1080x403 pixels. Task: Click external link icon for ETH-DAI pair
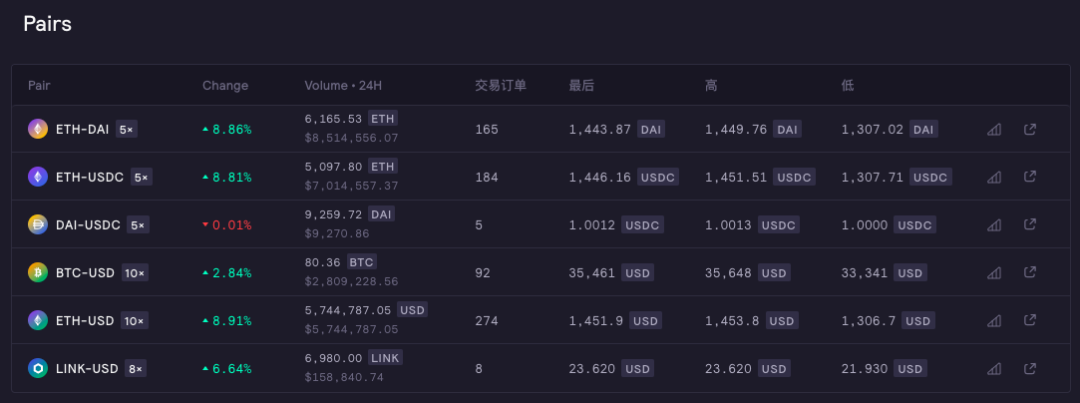point(1030,129)
